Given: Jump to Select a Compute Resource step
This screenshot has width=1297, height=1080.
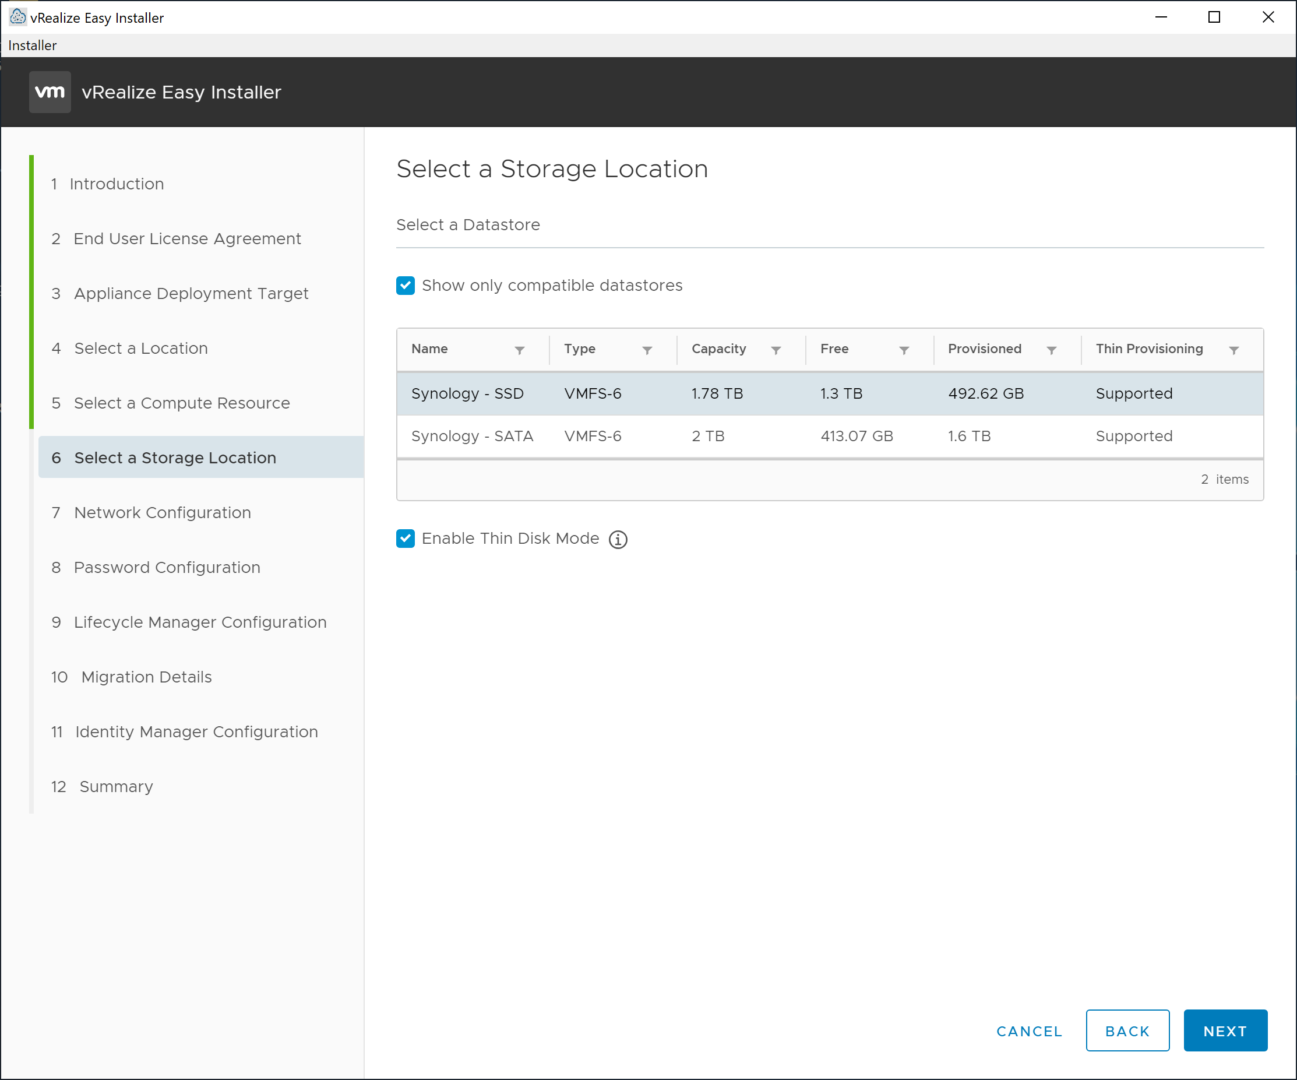Looking at the screenshot, I should point(181,403).
